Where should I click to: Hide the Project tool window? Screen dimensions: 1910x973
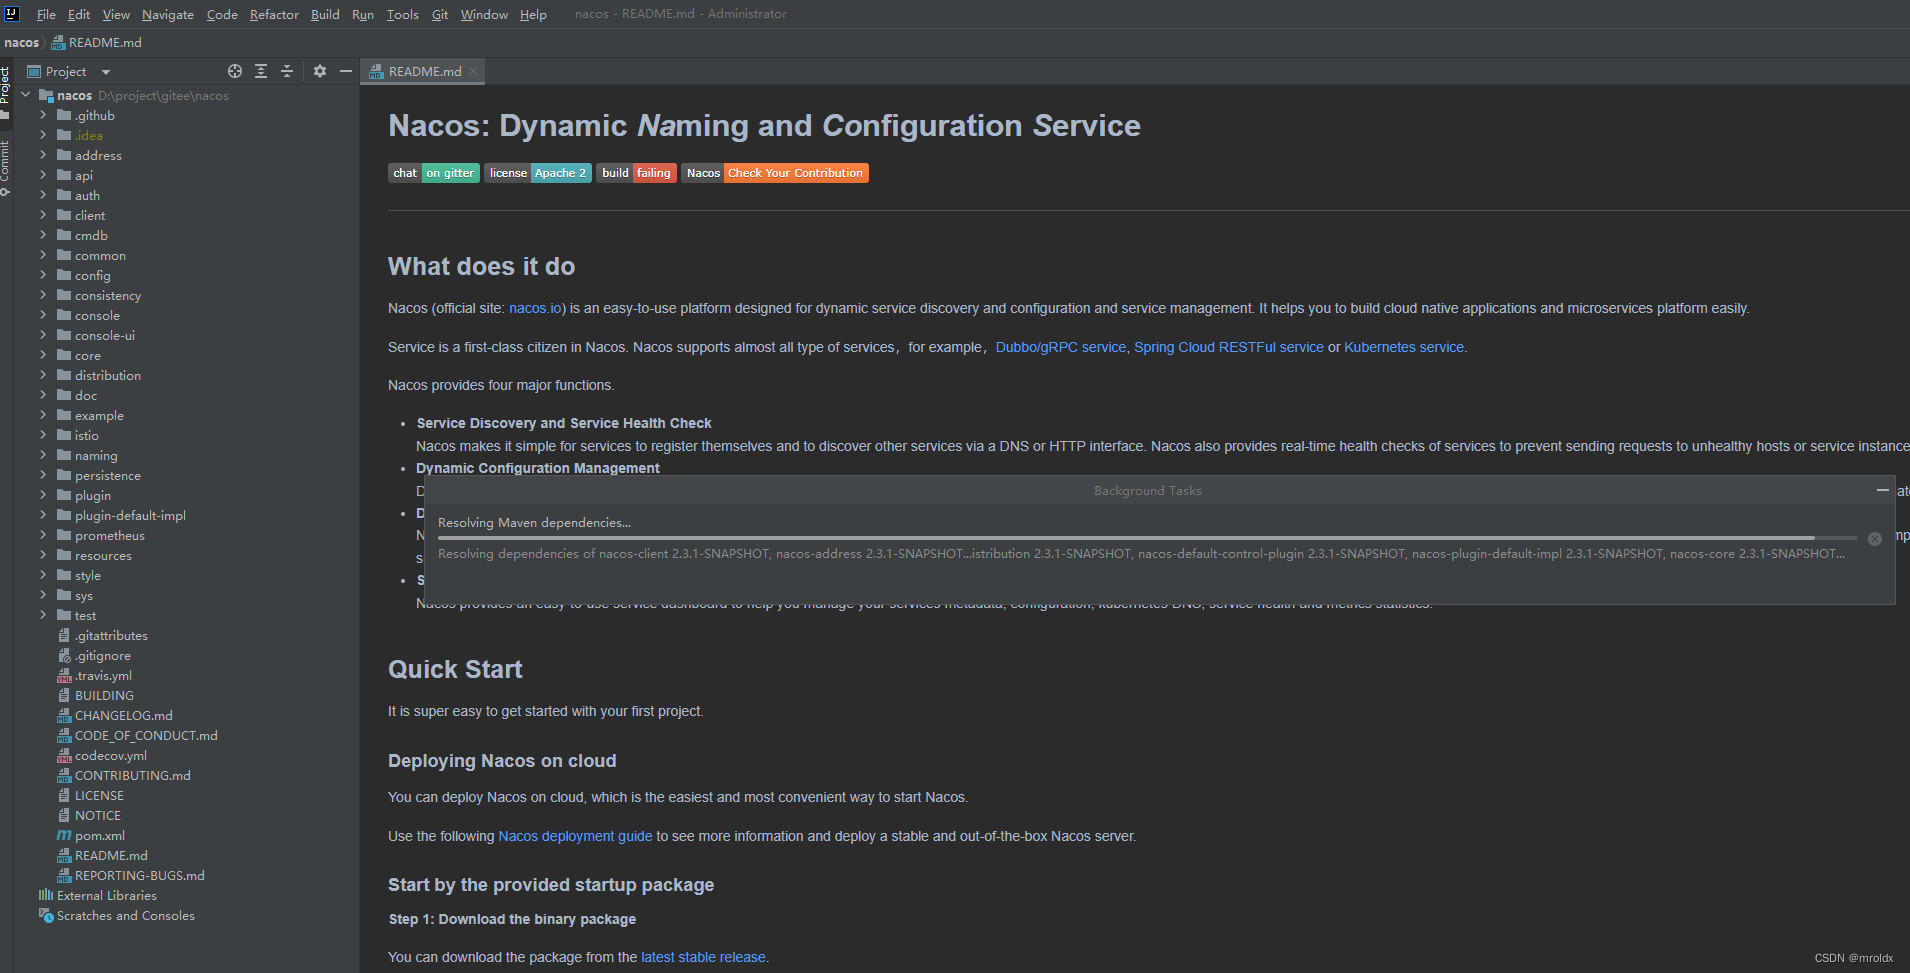coord(346,71)
